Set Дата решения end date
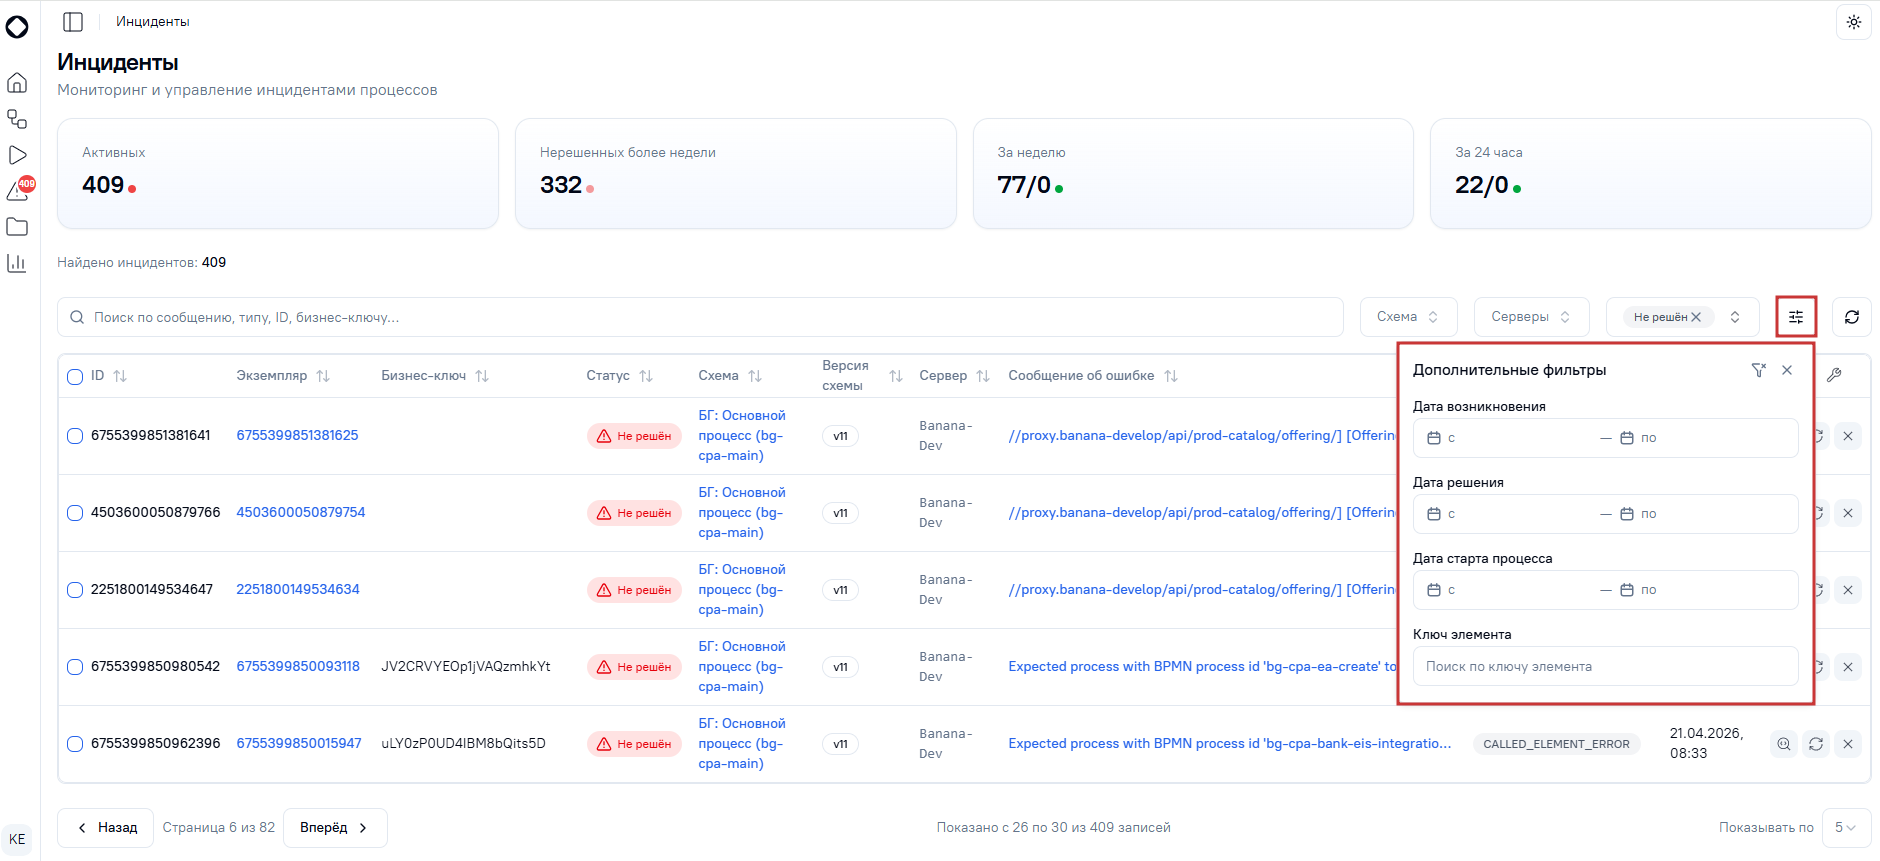Viewport: 1880px width, 861px height. click(1702, 514)
